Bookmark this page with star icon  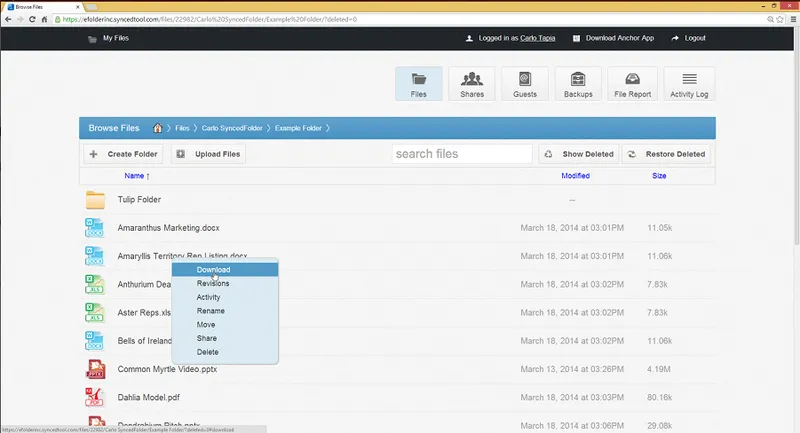click(x=780, y=19)
